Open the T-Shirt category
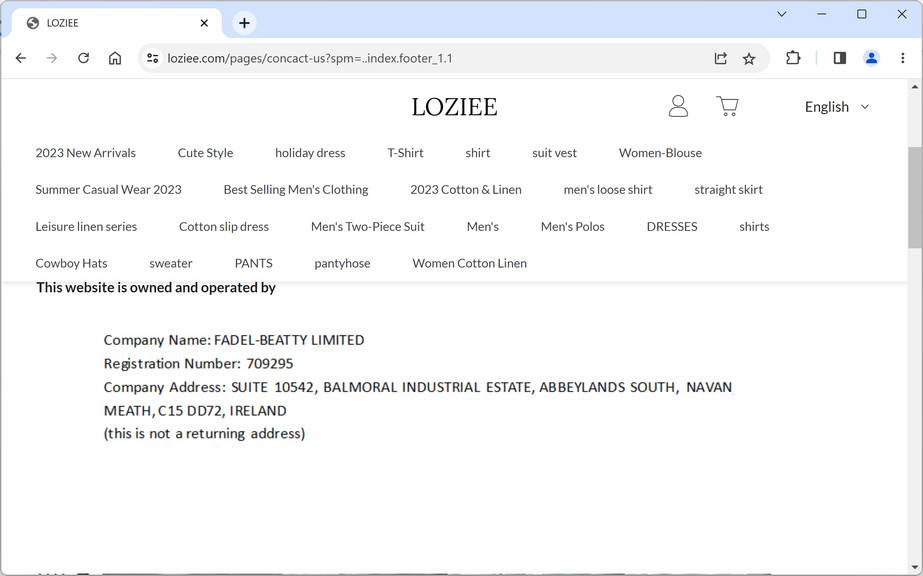Viewport: 923px width, 576px height. (x=406, y=153)
